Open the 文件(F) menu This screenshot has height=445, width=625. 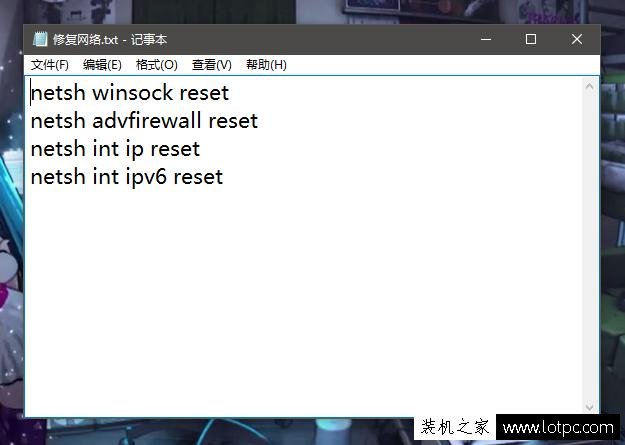click(50, 65)
